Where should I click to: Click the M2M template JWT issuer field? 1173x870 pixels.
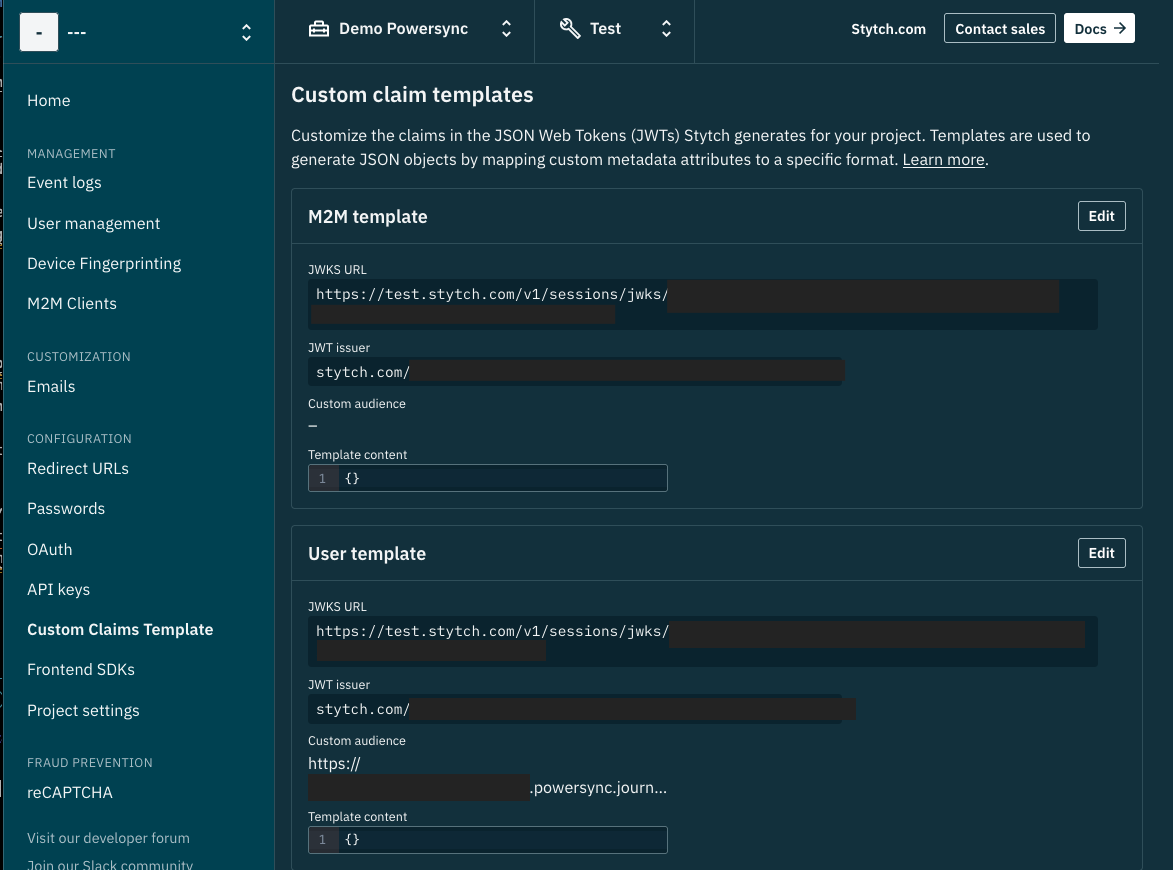click(x=575, y=372)
